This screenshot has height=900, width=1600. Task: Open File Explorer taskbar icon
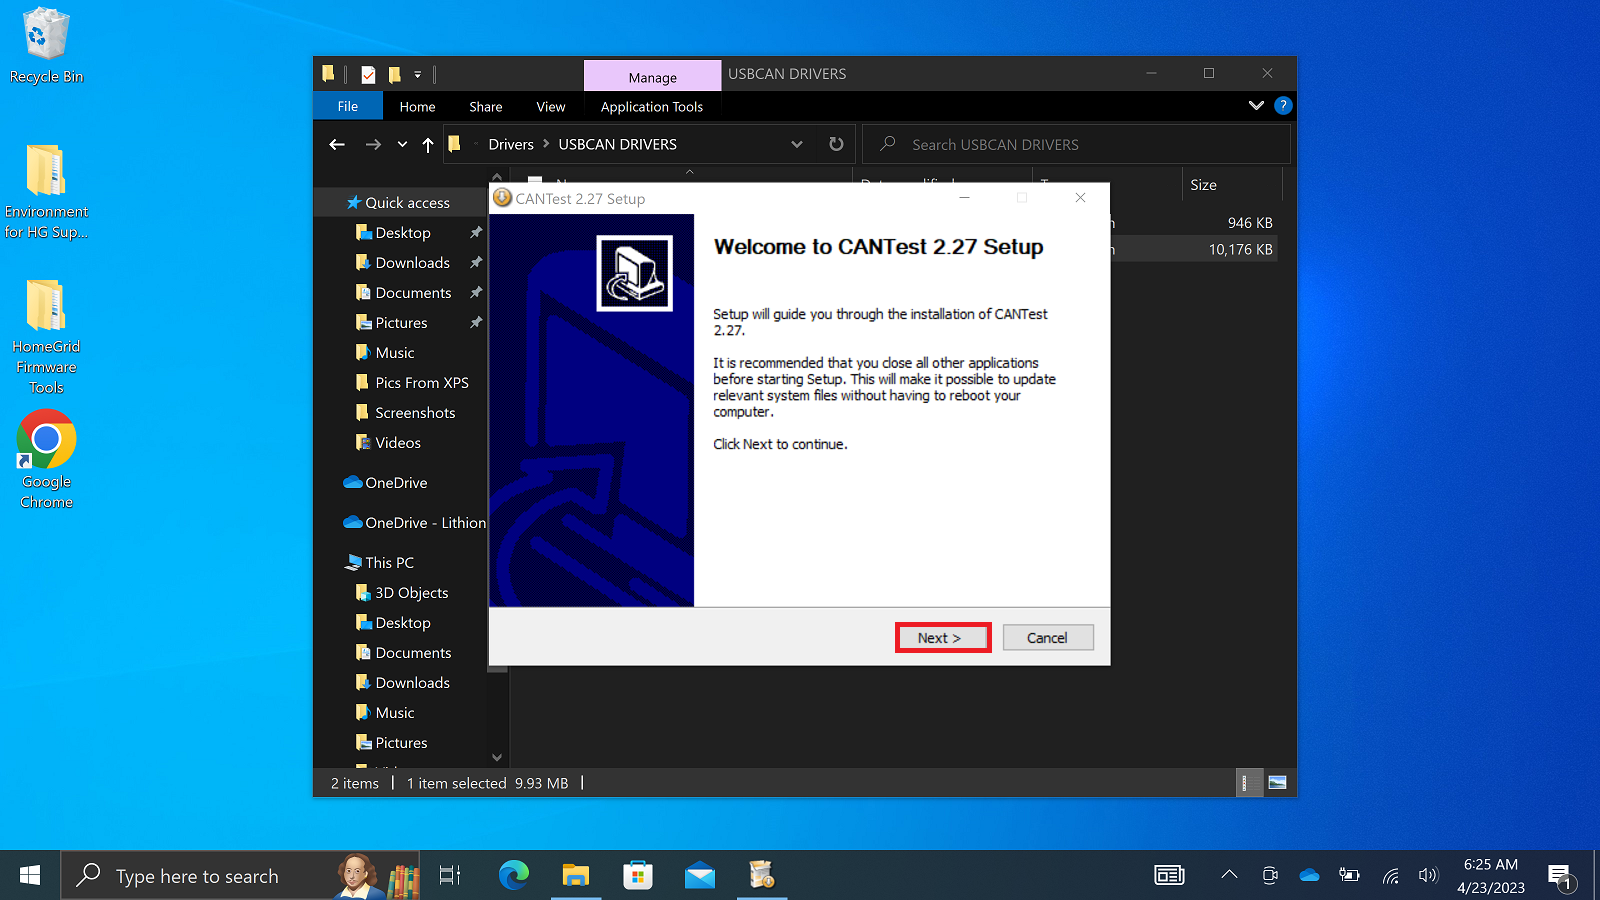(575, 875)
